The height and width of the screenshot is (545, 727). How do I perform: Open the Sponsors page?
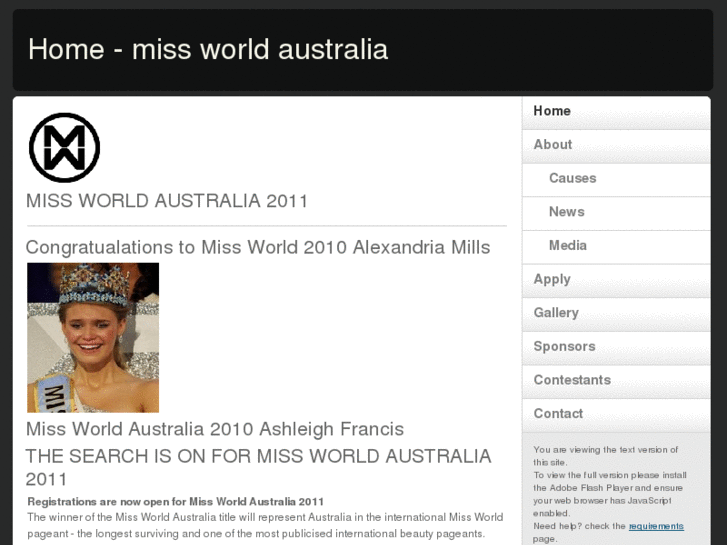tap(616, 348)
